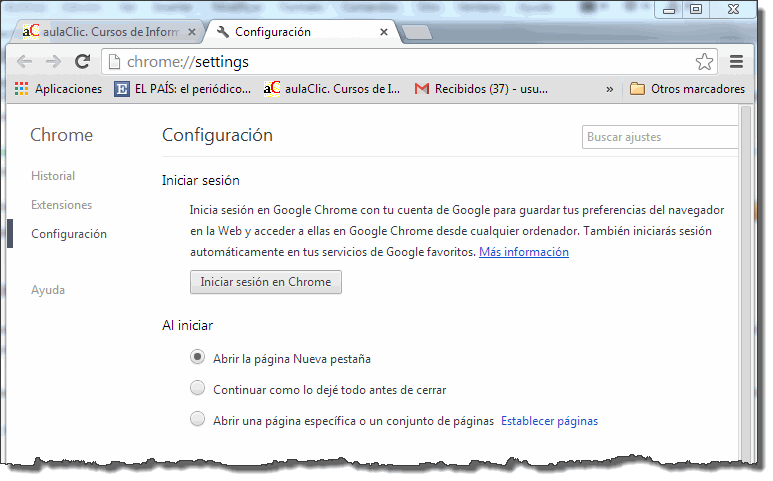
Task: Click the forward navigation arrow
Action: [x=53, y=62]
